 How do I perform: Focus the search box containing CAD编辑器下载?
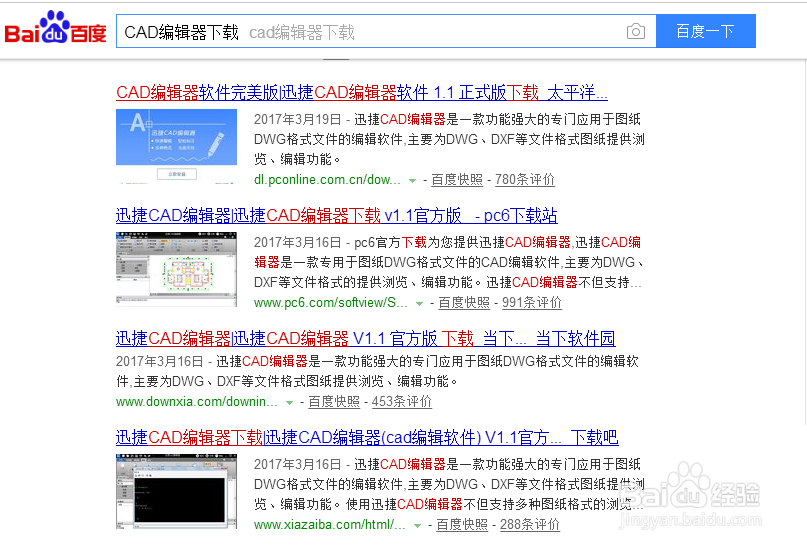pos(386,31)
